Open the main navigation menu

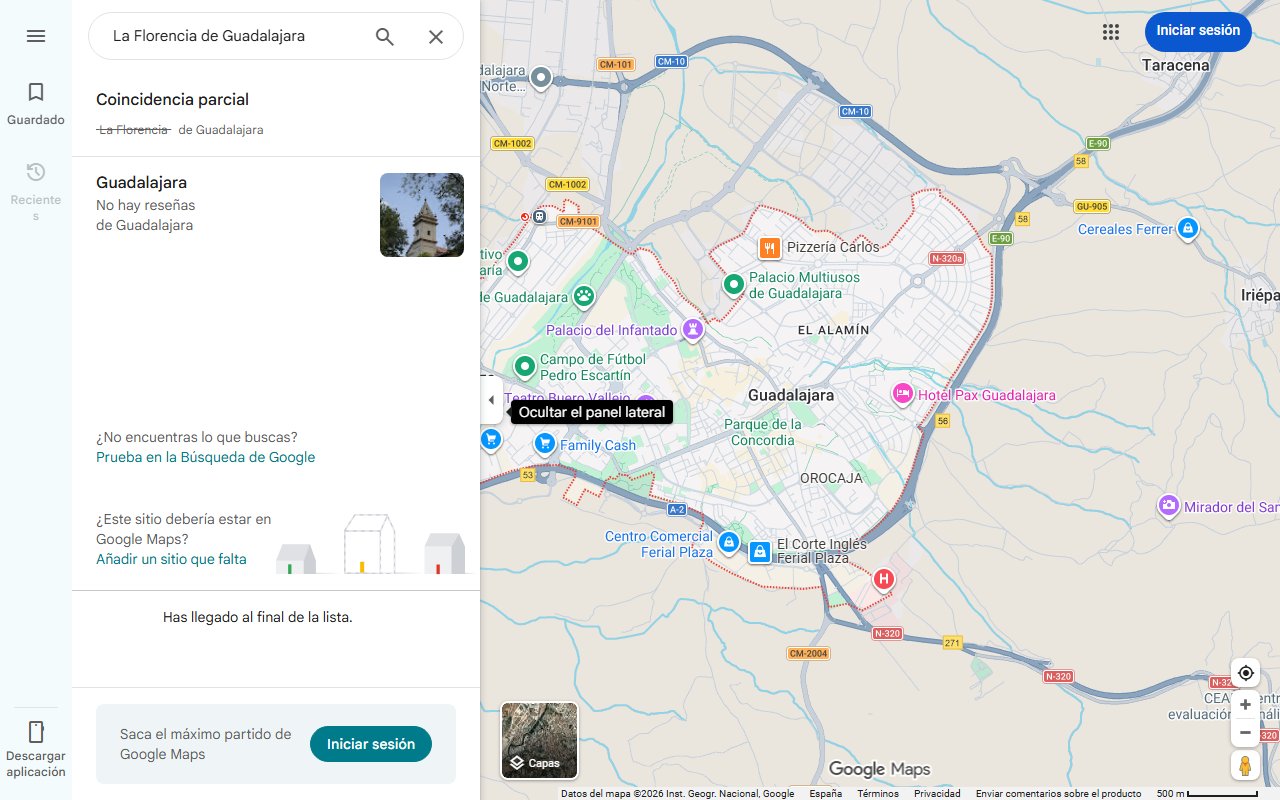pyautogui.click(x=36, y=35)
